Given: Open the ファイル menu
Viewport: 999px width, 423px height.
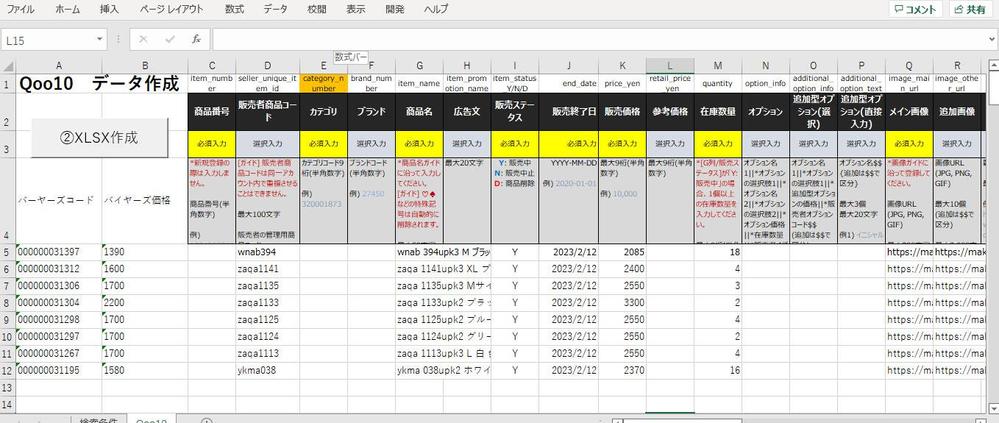Looking at the screenshot, I should pos(20,10).
